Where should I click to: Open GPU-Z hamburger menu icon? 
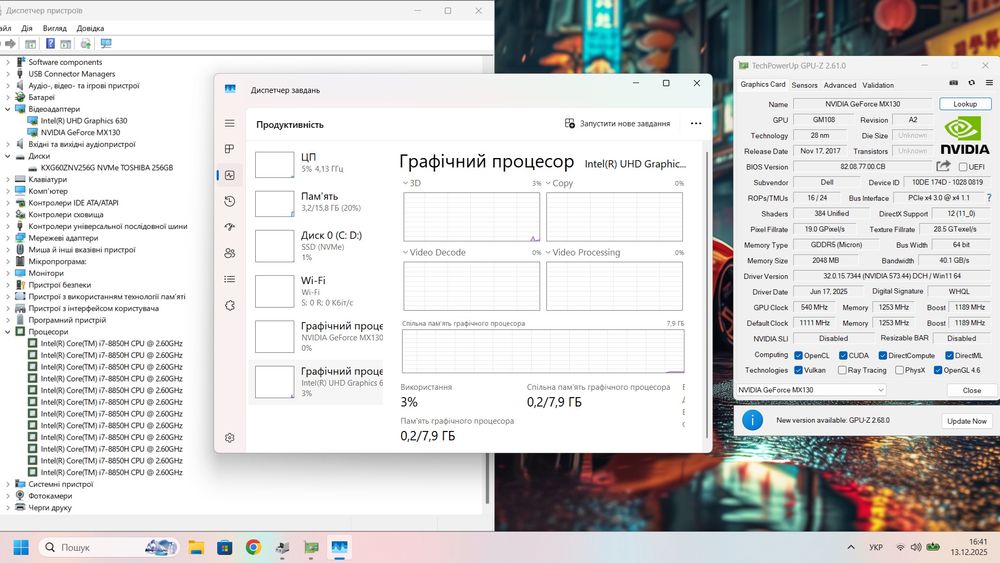coord(989,83)
